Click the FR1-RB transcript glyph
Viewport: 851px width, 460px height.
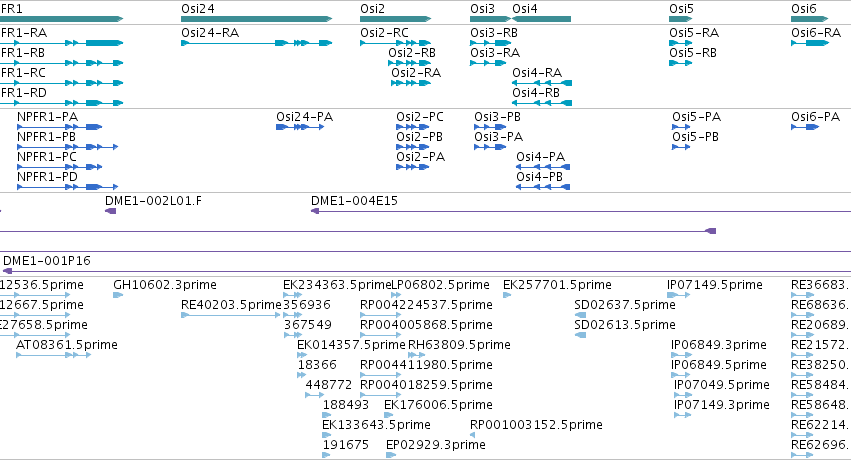pos(61,63)
